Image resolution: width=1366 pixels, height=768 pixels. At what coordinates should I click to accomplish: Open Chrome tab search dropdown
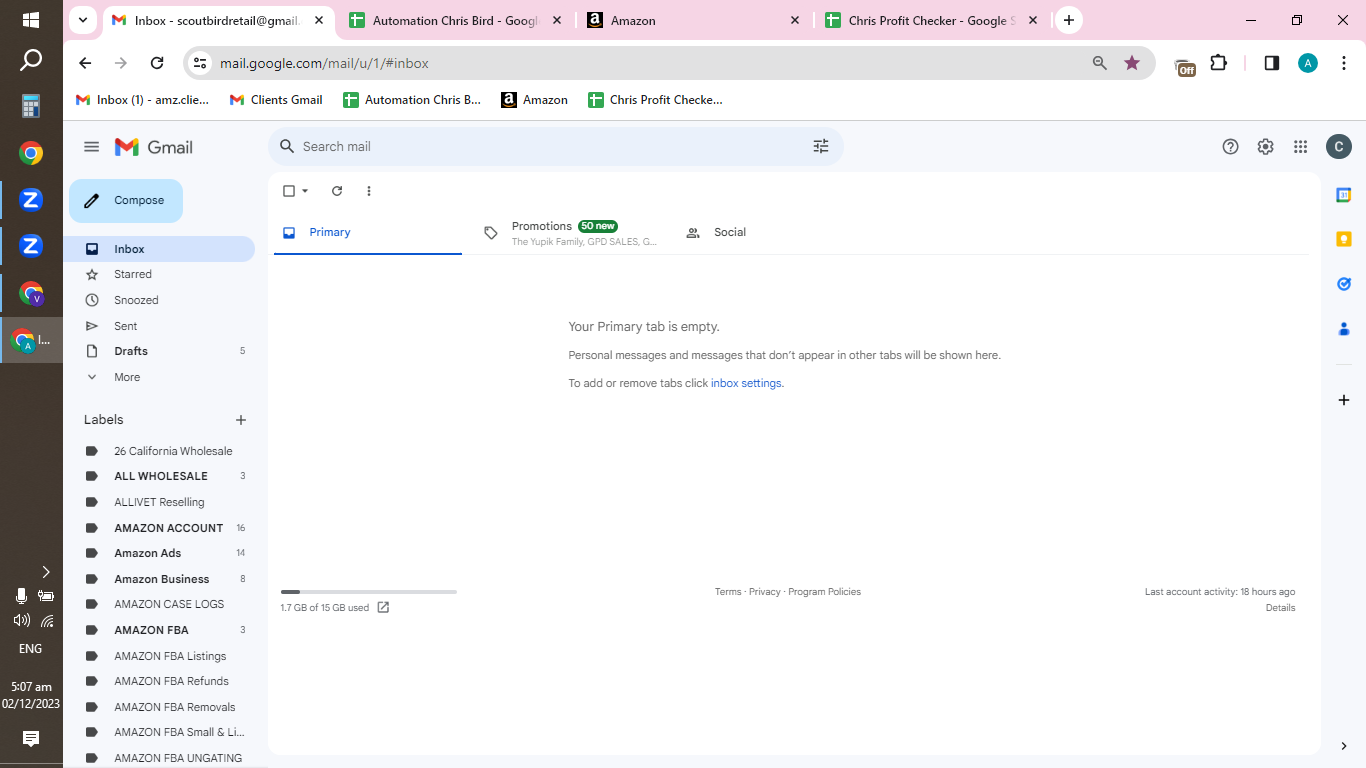point(83,20)
